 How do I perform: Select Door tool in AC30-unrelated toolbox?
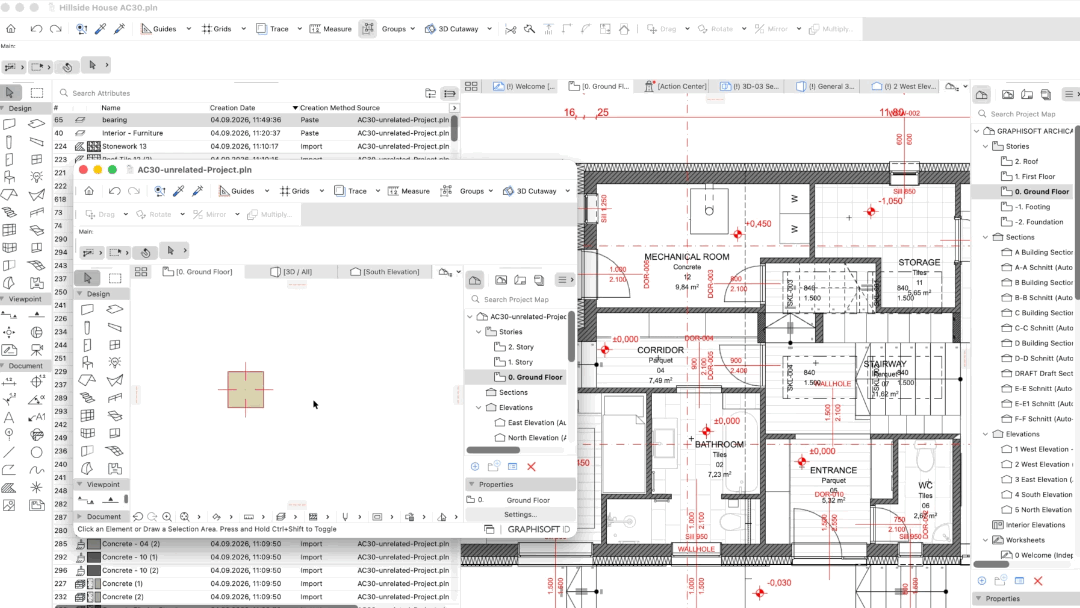87,344
